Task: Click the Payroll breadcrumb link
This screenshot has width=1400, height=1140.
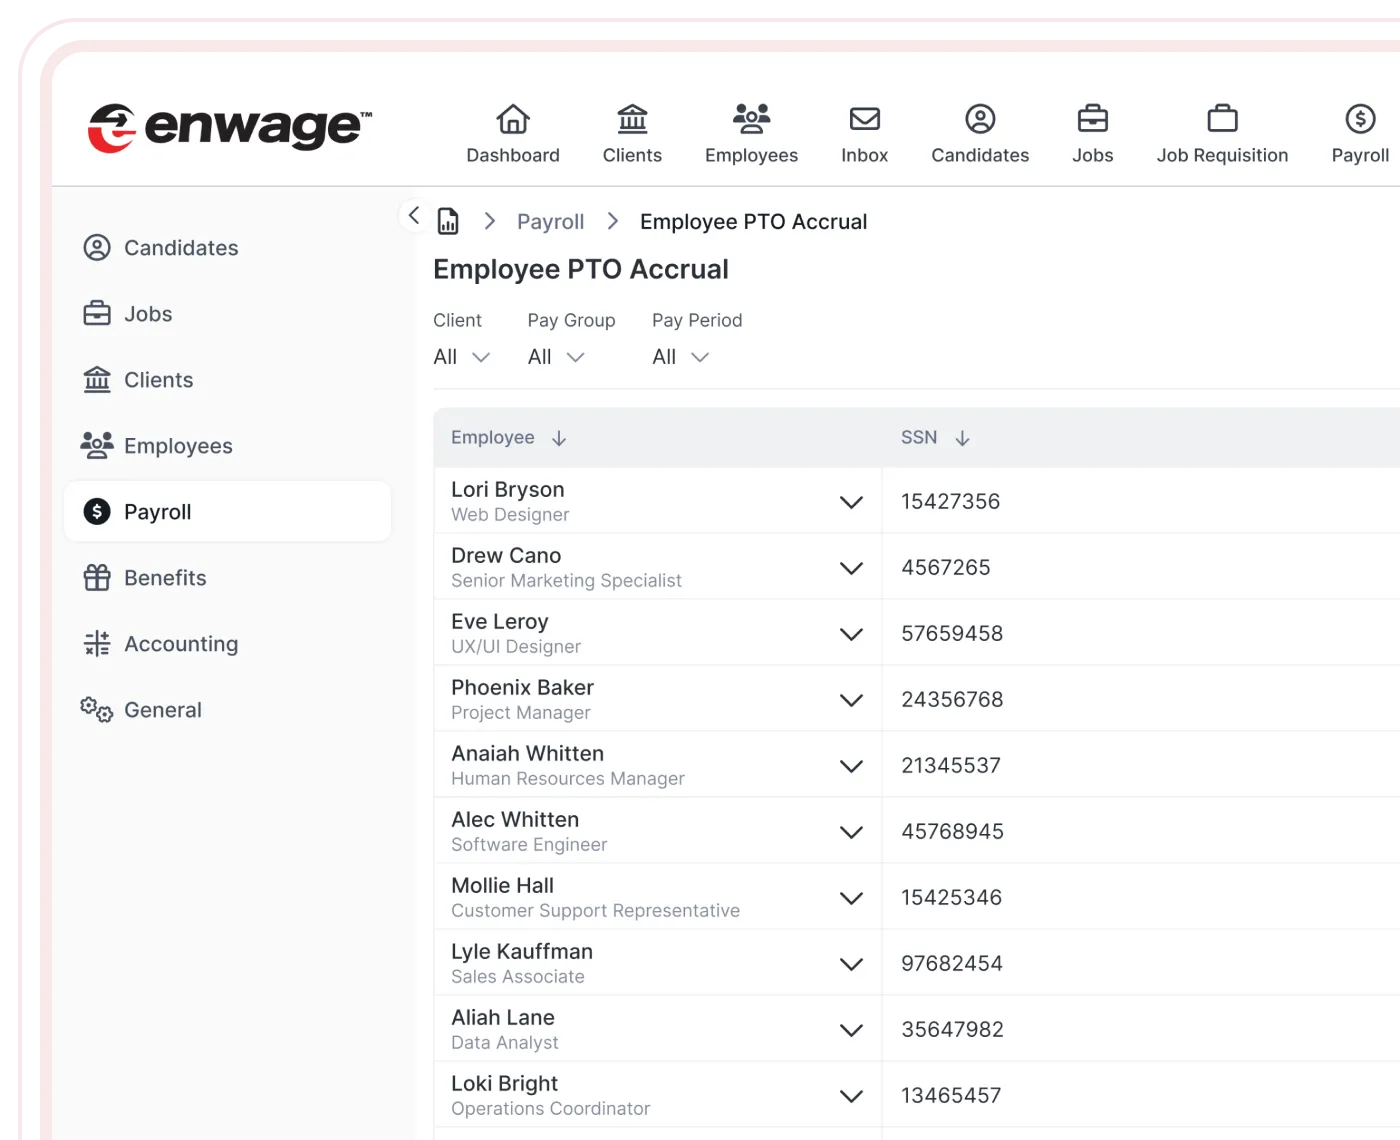Action: tap(550, 222)
